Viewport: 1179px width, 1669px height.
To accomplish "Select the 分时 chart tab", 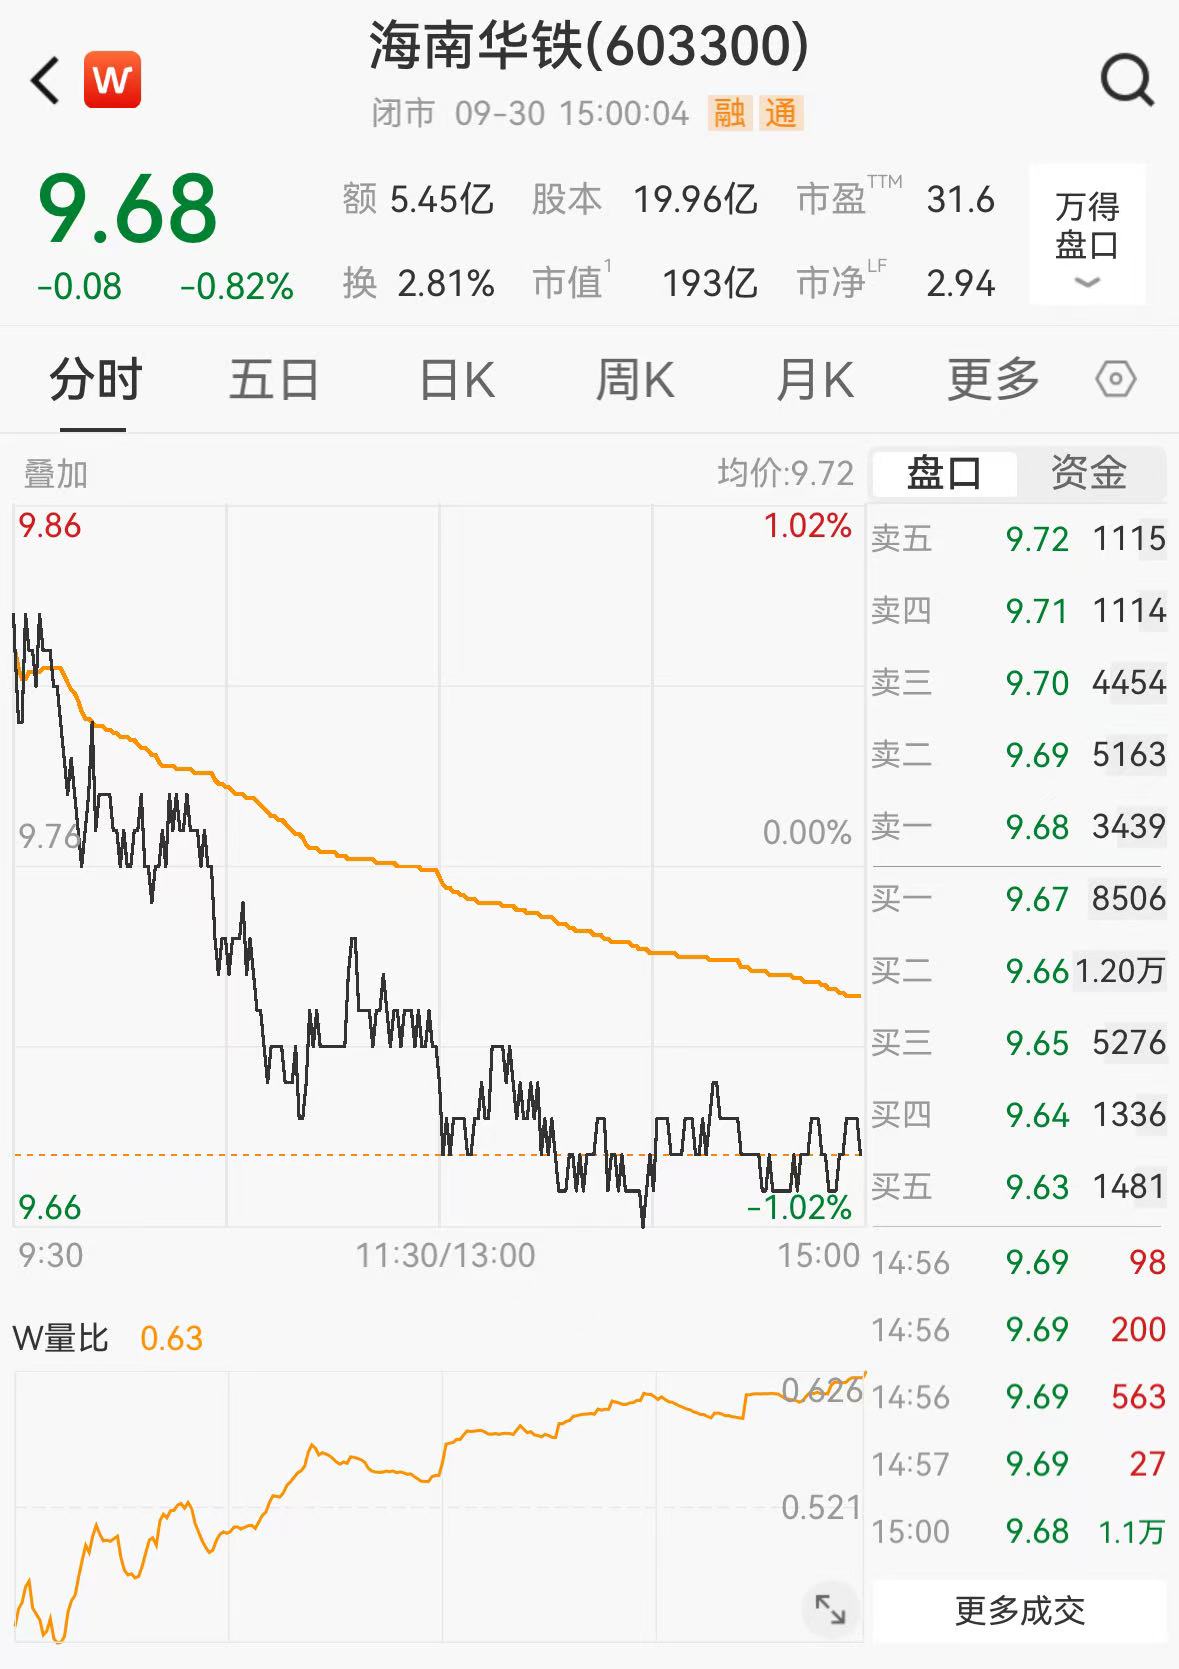I will click(x=96, y=380).
